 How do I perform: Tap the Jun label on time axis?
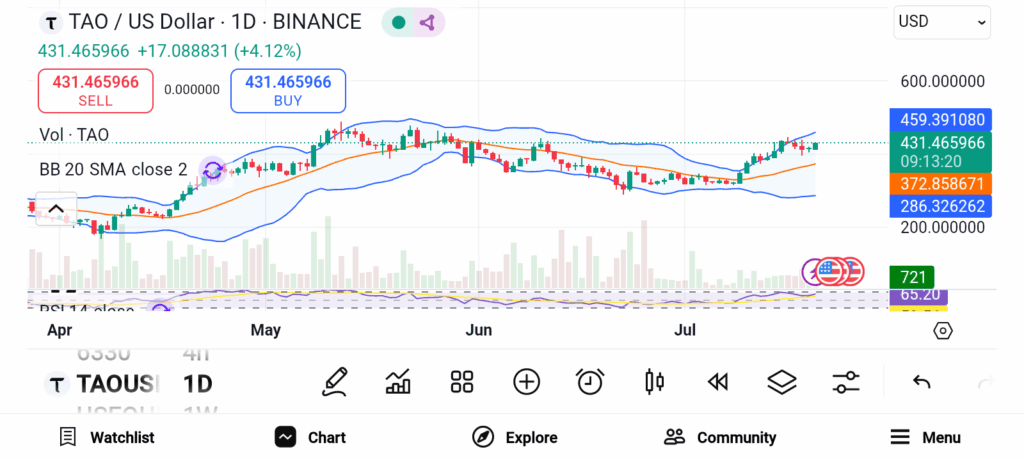pyautogui.click(x=478, y=330)
